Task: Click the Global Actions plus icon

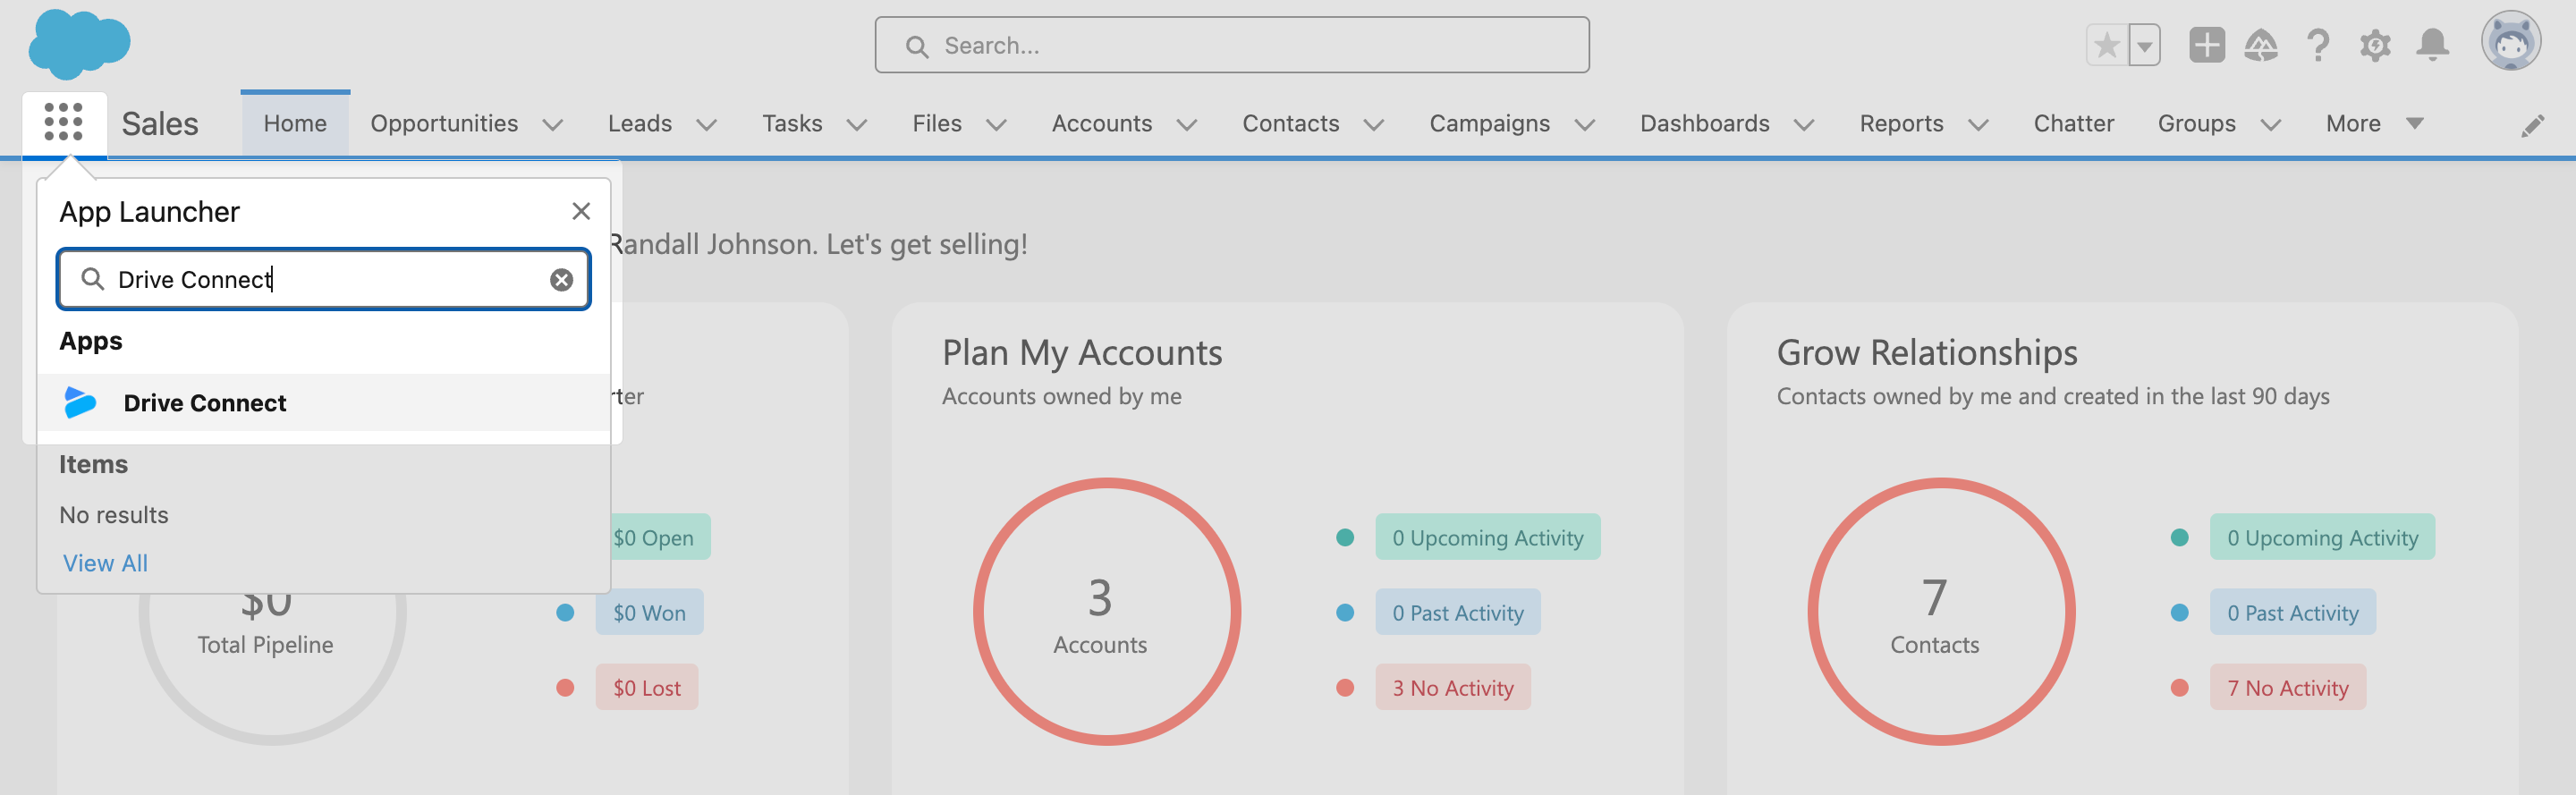Action: point(2206,46)
